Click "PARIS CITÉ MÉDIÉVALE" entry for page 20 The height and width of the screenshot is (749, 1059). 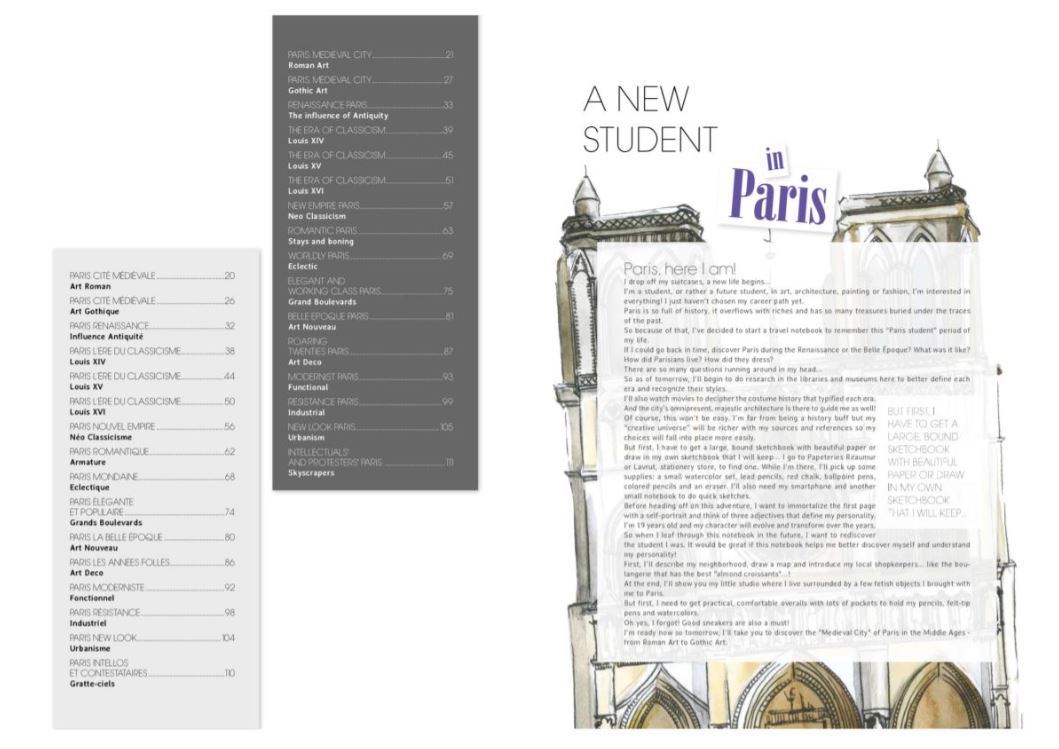(152, 276)
